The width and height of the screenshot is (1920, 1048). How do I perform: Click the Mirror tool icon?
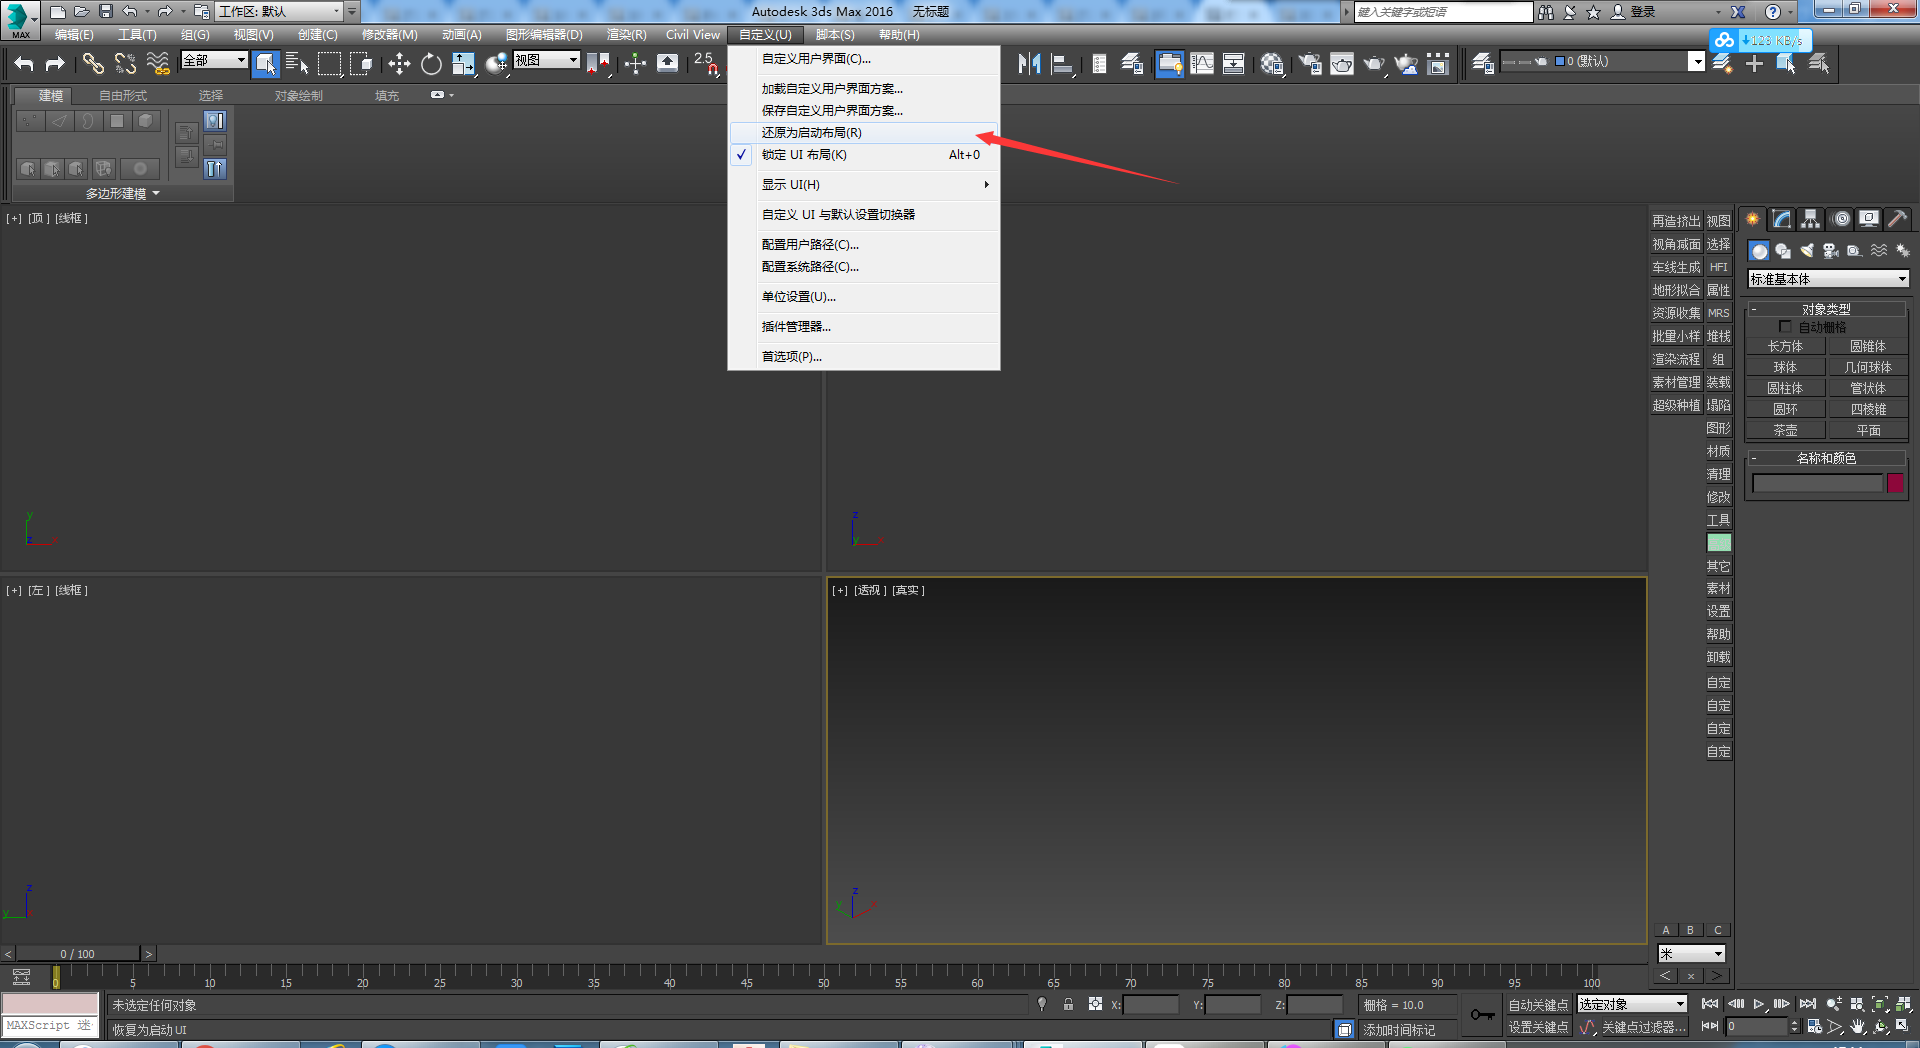click(1029, 64)
